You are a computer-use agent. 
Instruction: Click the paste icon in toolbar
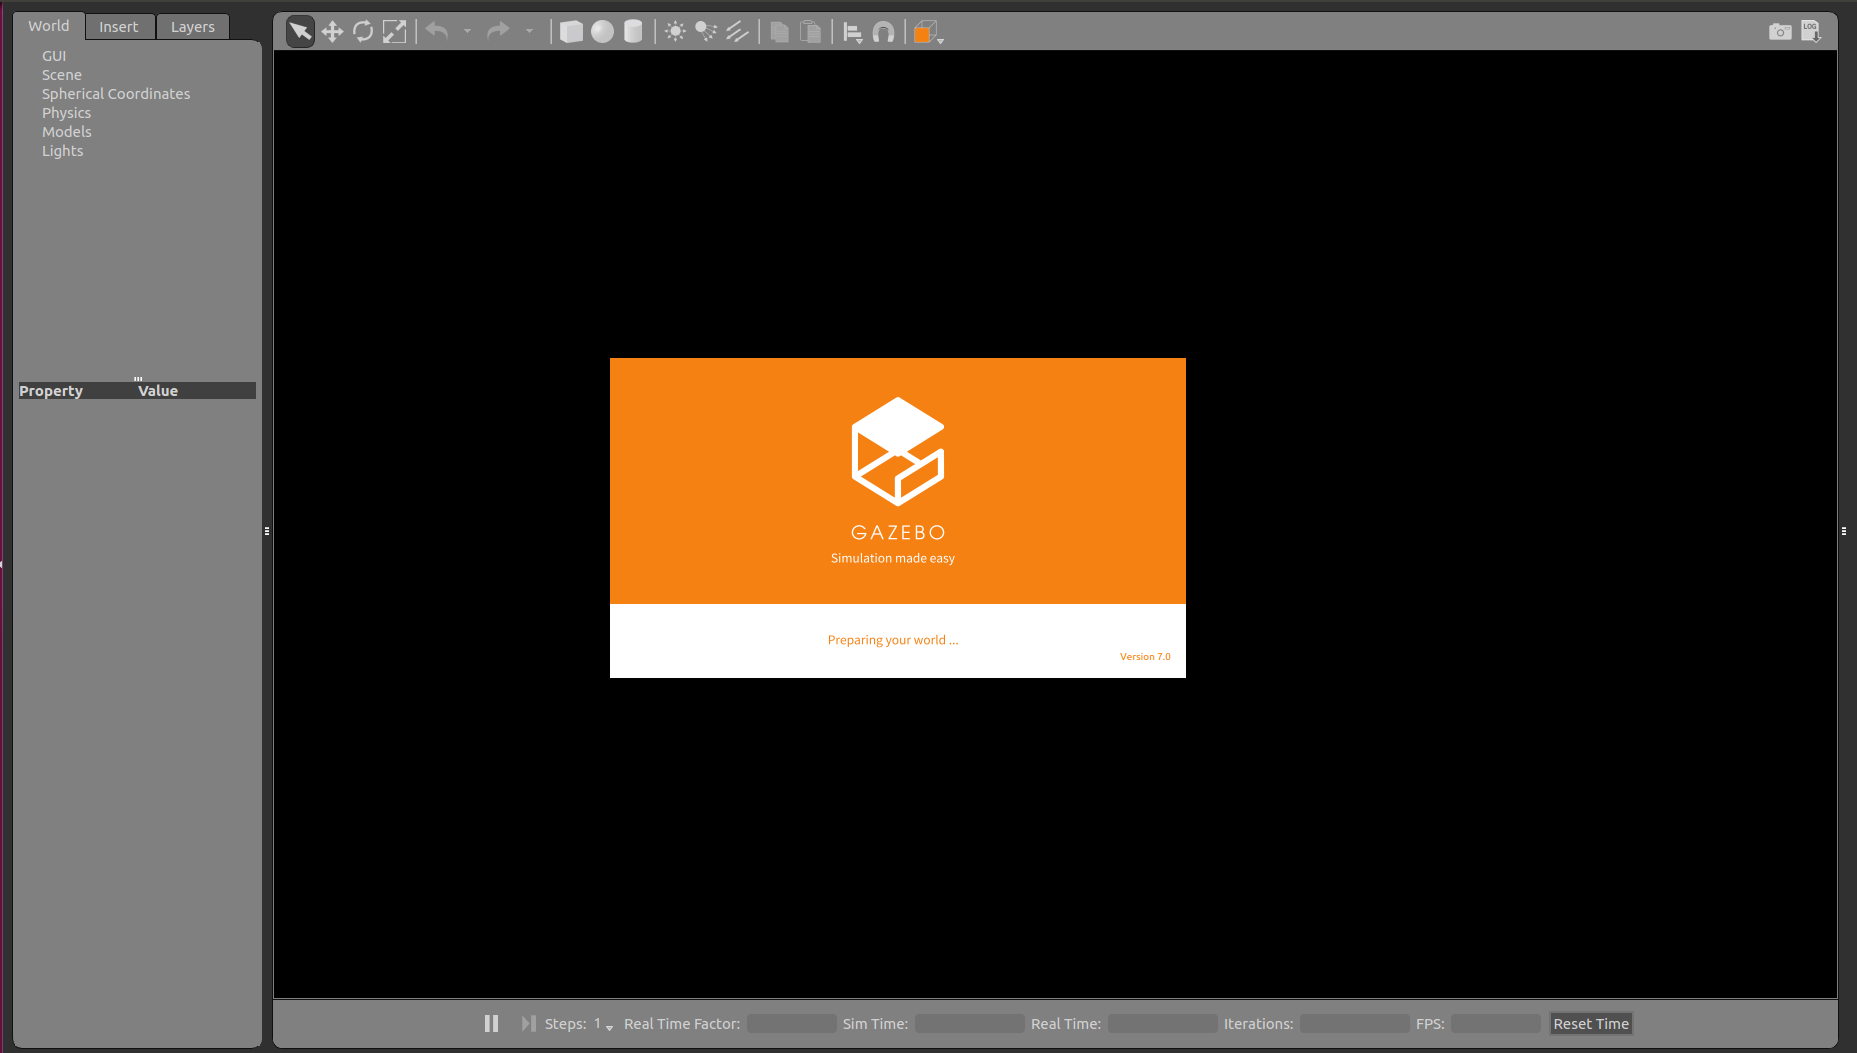coord(811,32)
